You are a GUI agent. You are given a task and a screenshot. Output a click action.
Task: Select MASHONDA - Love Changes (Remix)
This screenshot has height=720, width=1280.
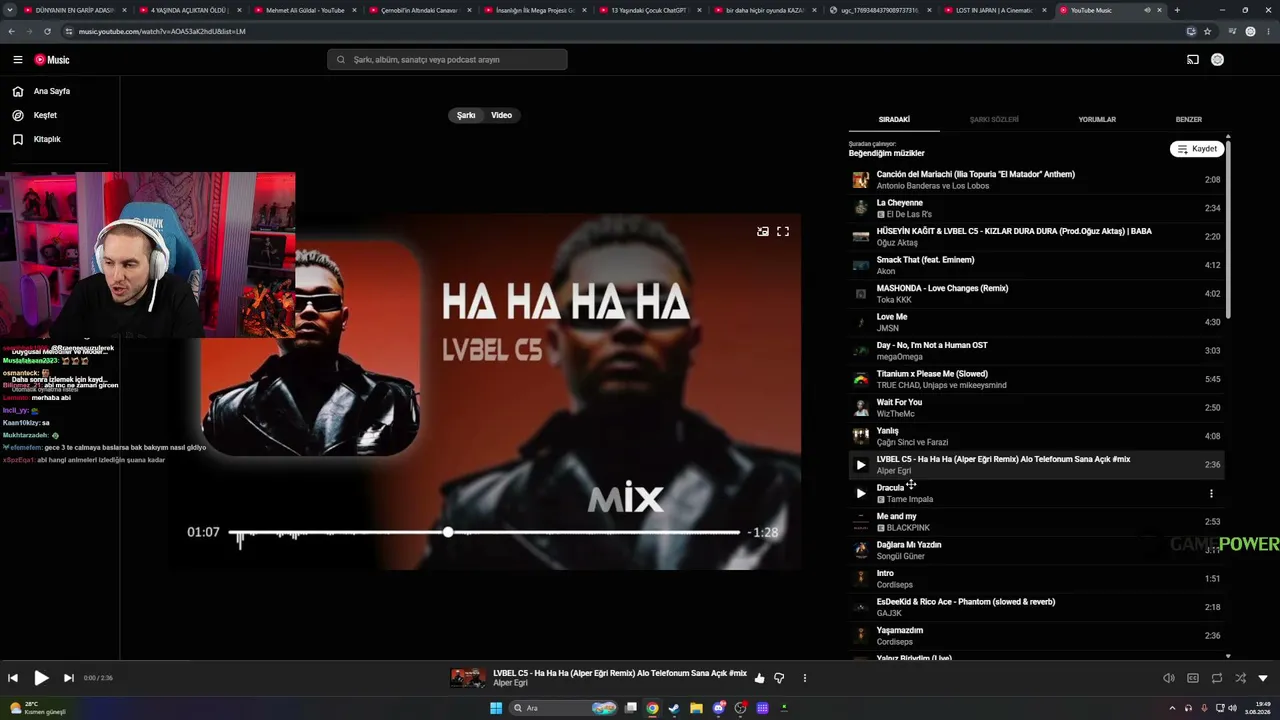click(1036, 294)
